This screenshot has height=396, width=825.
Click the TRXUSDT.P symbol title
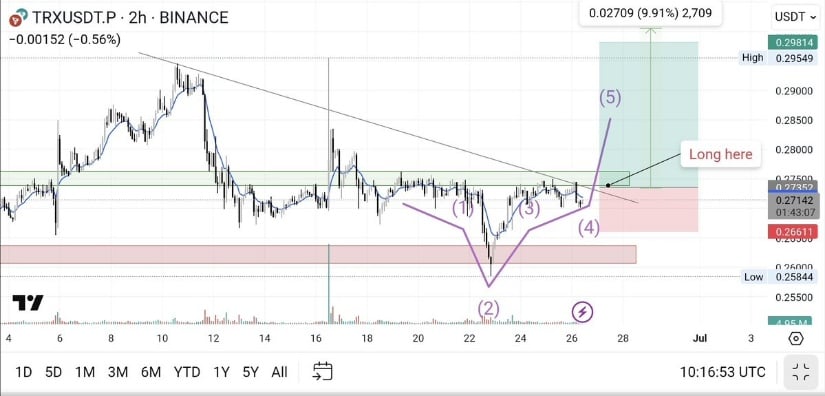[73, 18]
